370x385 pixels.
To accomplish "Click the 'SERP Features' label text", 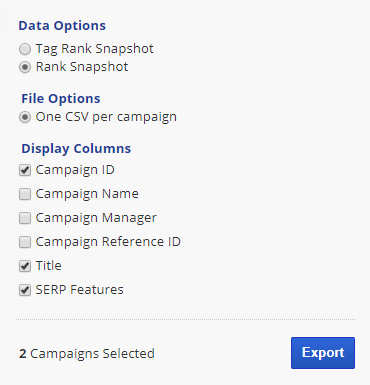I will [x=80, y=290].
